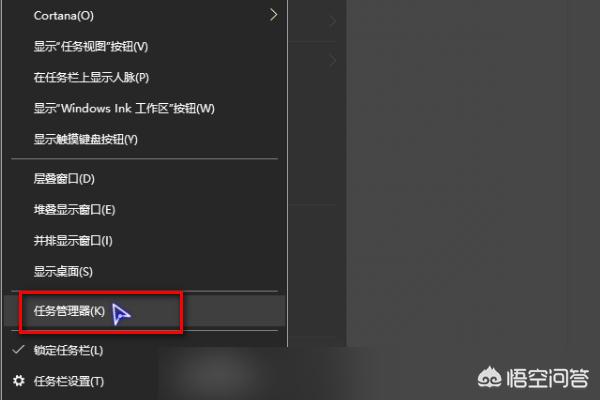This screenshot has width=600, height=400.
Task: Open 任务栏设置(T) link
Action: [68, 381]
